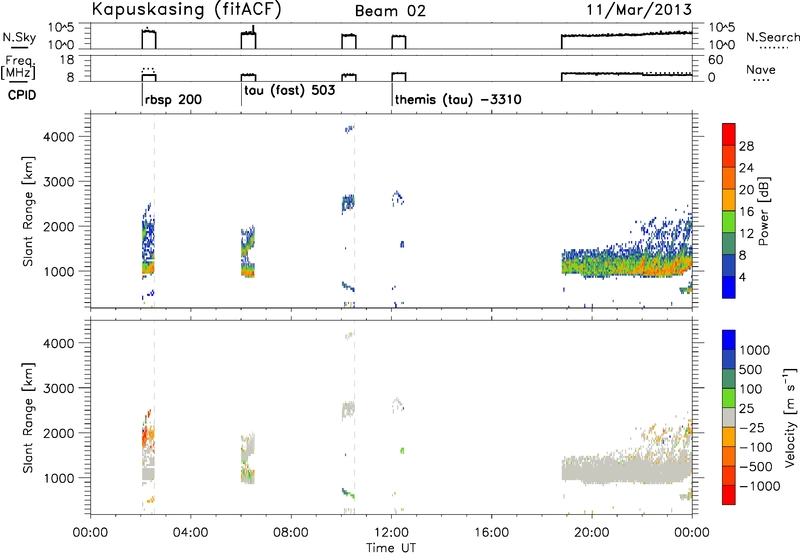Click the 'Kapuskasing (fitACF)' plot title
This screenshot has height=554, width=800.
pos(186,10)
